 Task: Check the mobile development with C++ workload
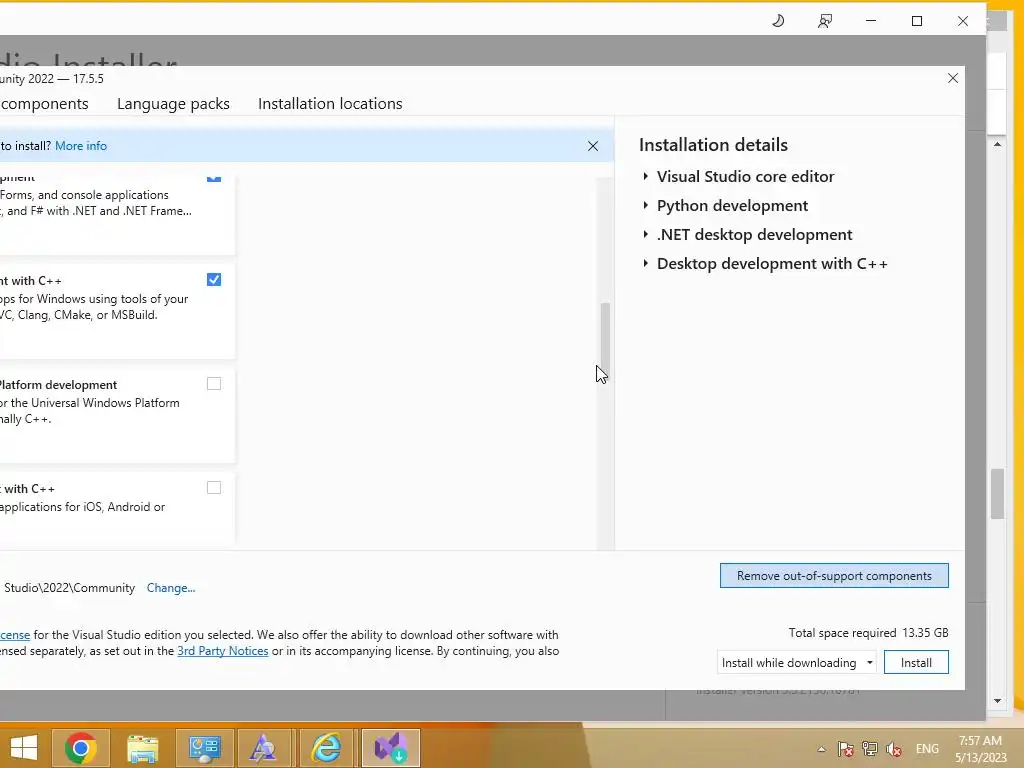tap(214, 488)
